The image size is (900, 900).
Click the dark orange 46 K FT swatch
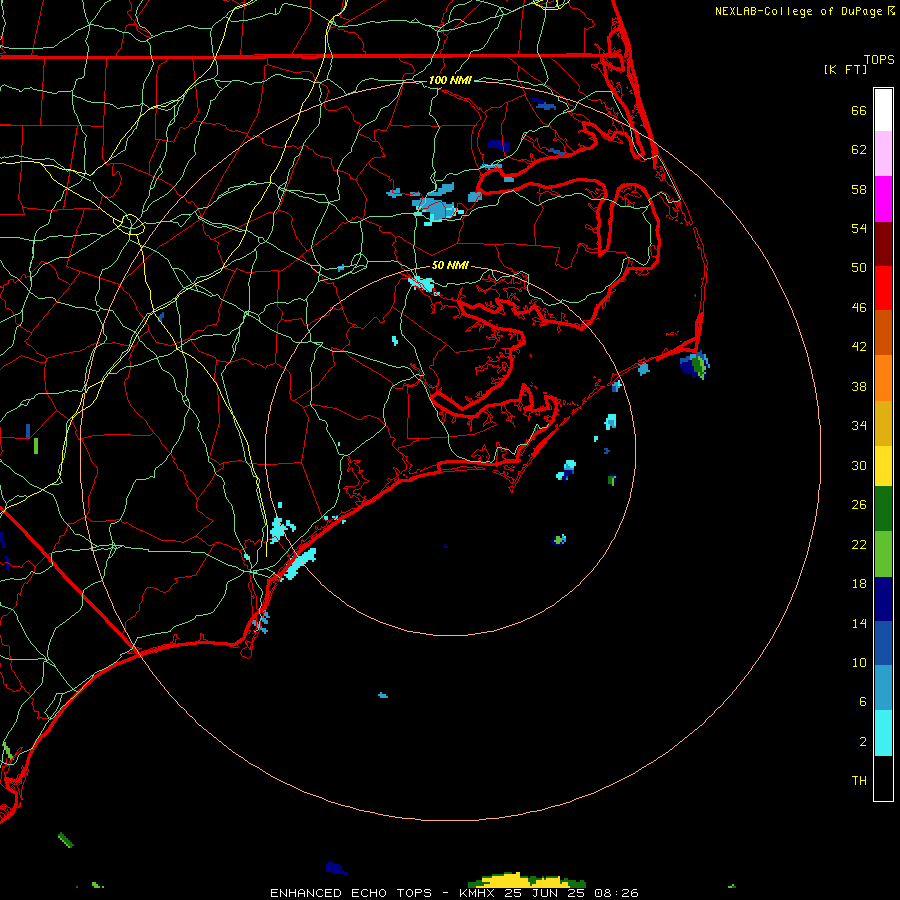click(x=883, y=333)
